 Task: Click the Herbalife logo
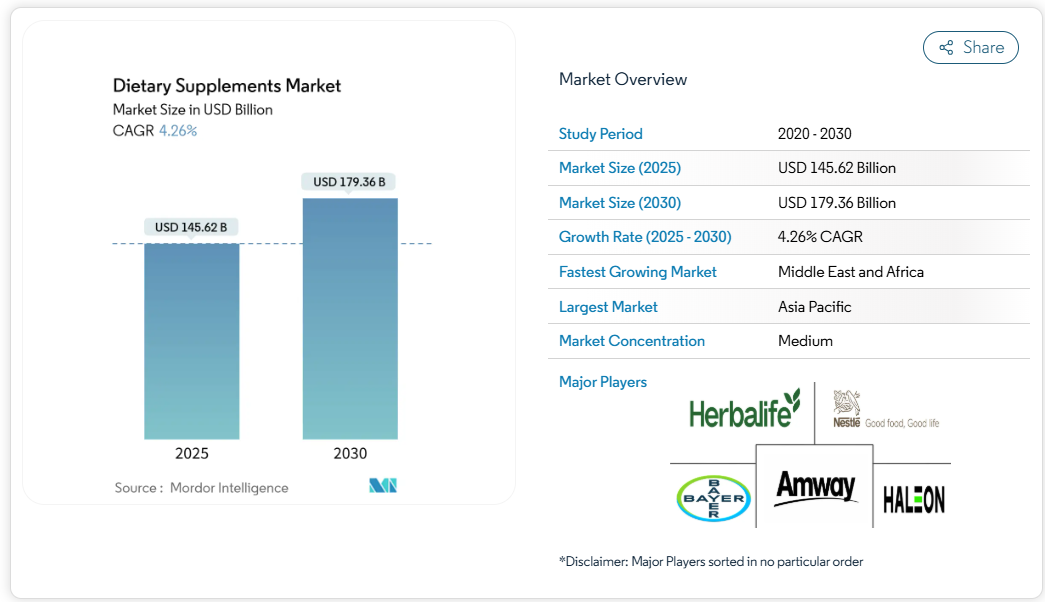point(745,409)
